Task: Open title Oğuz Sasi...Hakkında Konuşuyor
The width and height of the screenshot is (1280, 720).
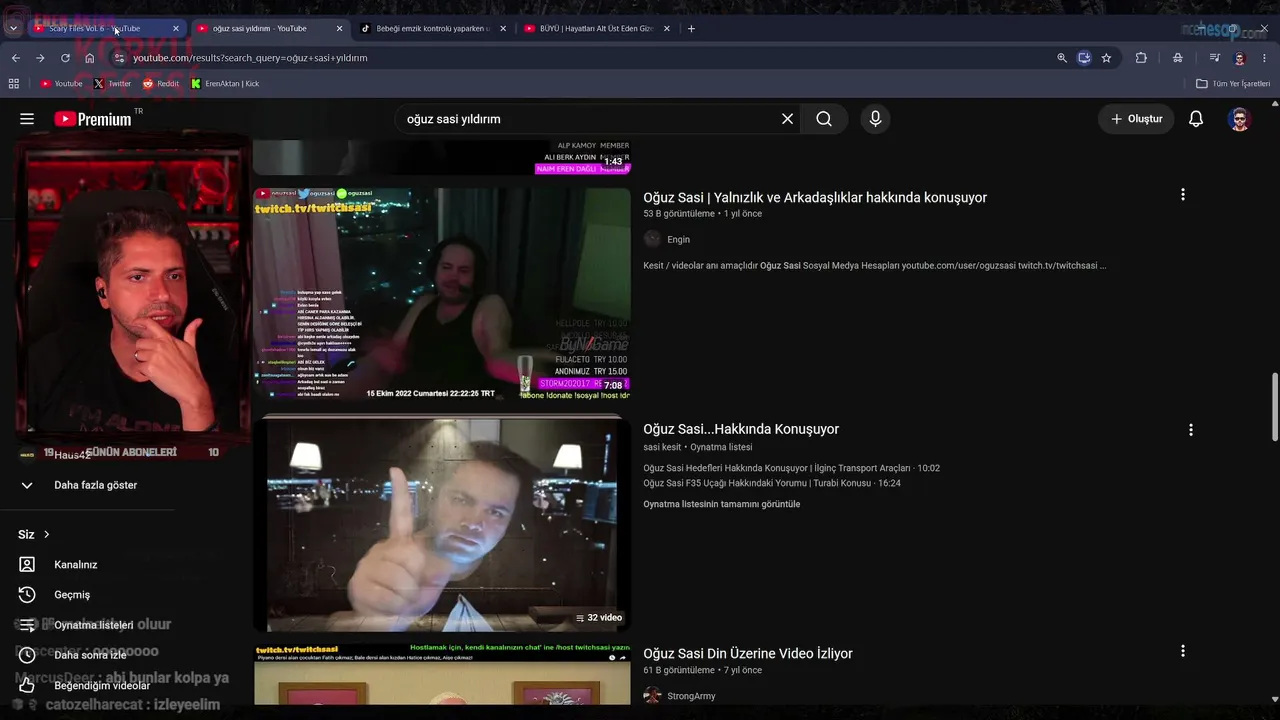Action: coord(741,429)
